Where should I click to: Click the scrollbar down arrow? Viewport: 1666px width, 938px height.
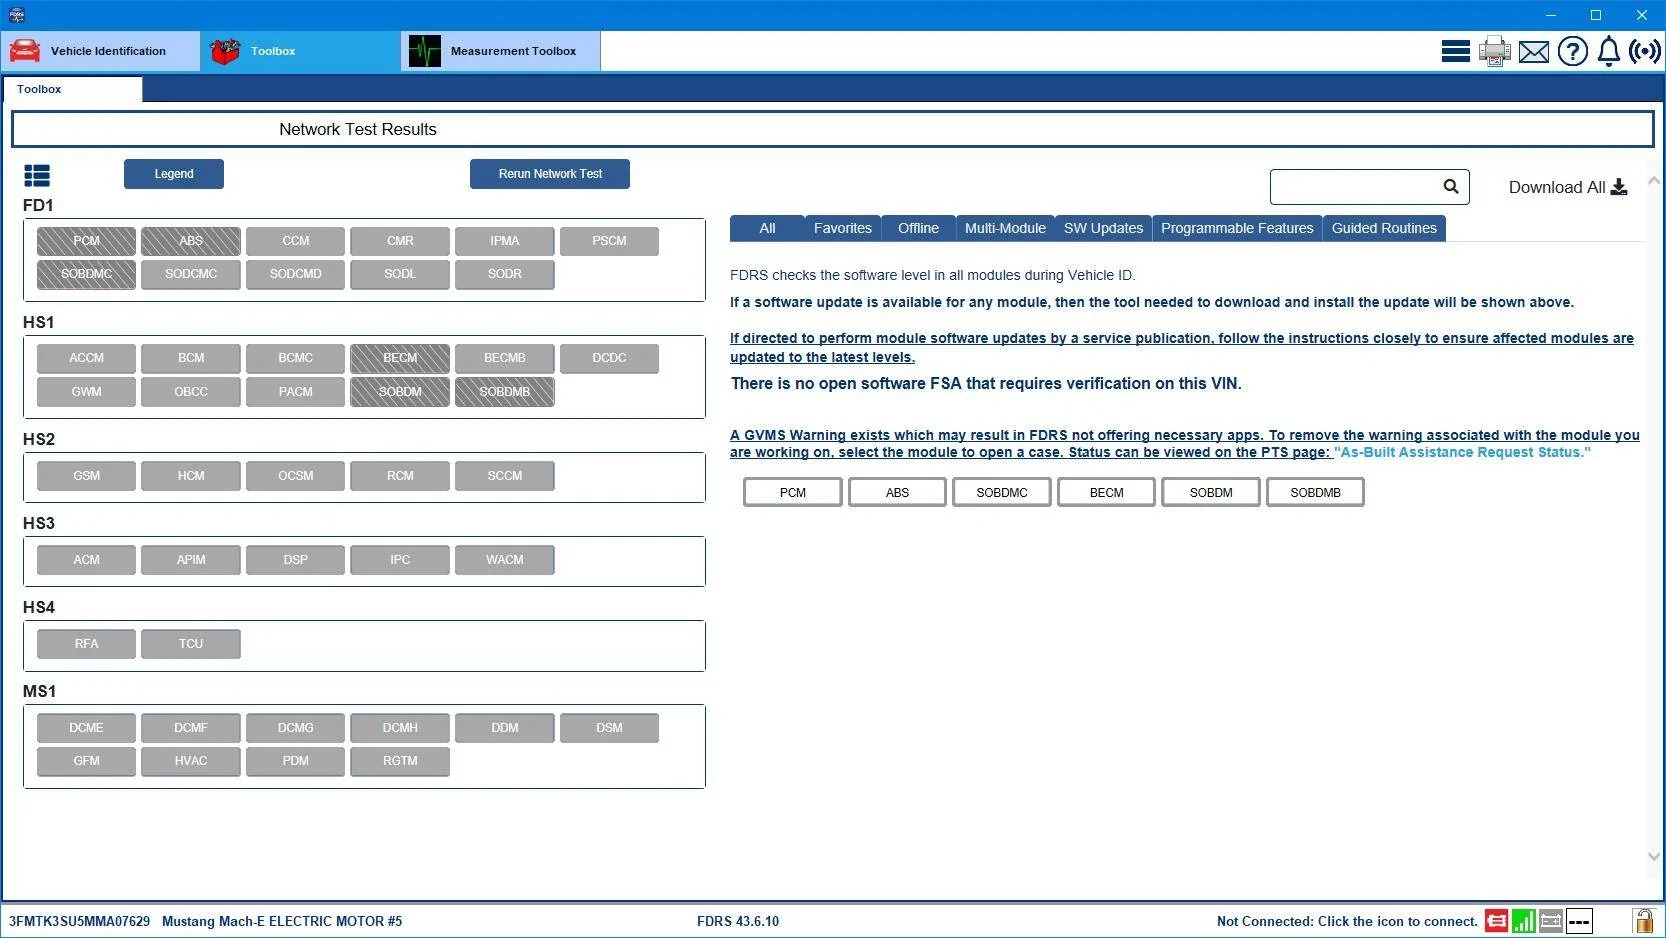click(1654, 856)
